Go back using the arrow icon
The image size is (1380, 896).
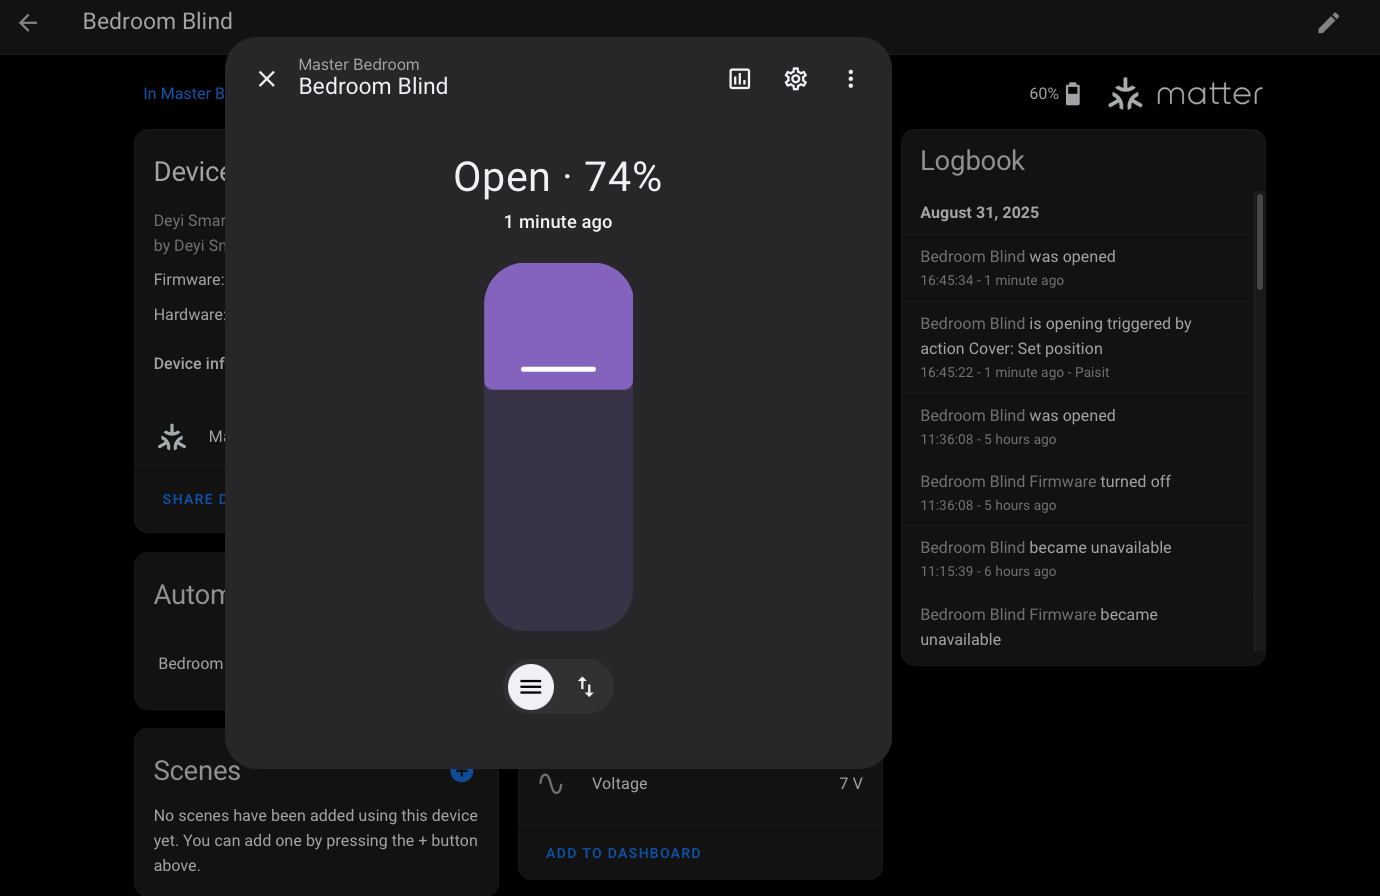coord(28,22)
